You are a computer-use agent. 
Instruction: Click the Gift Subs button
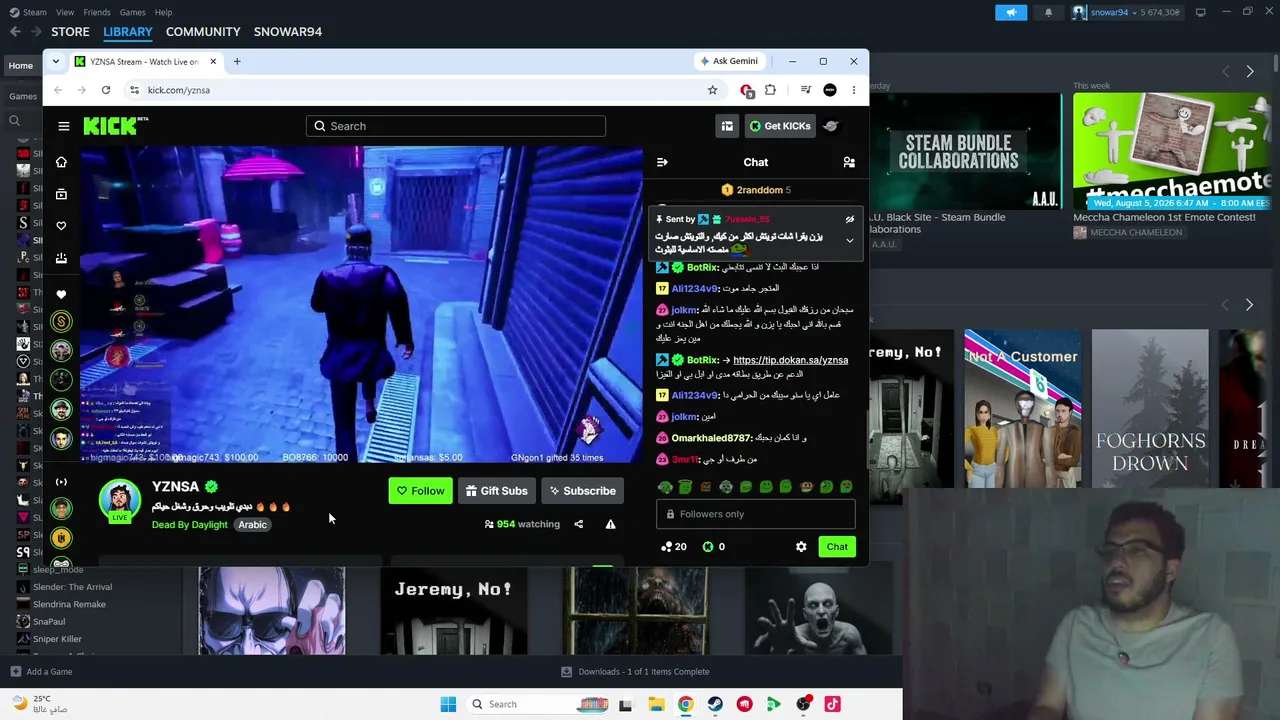496,491
